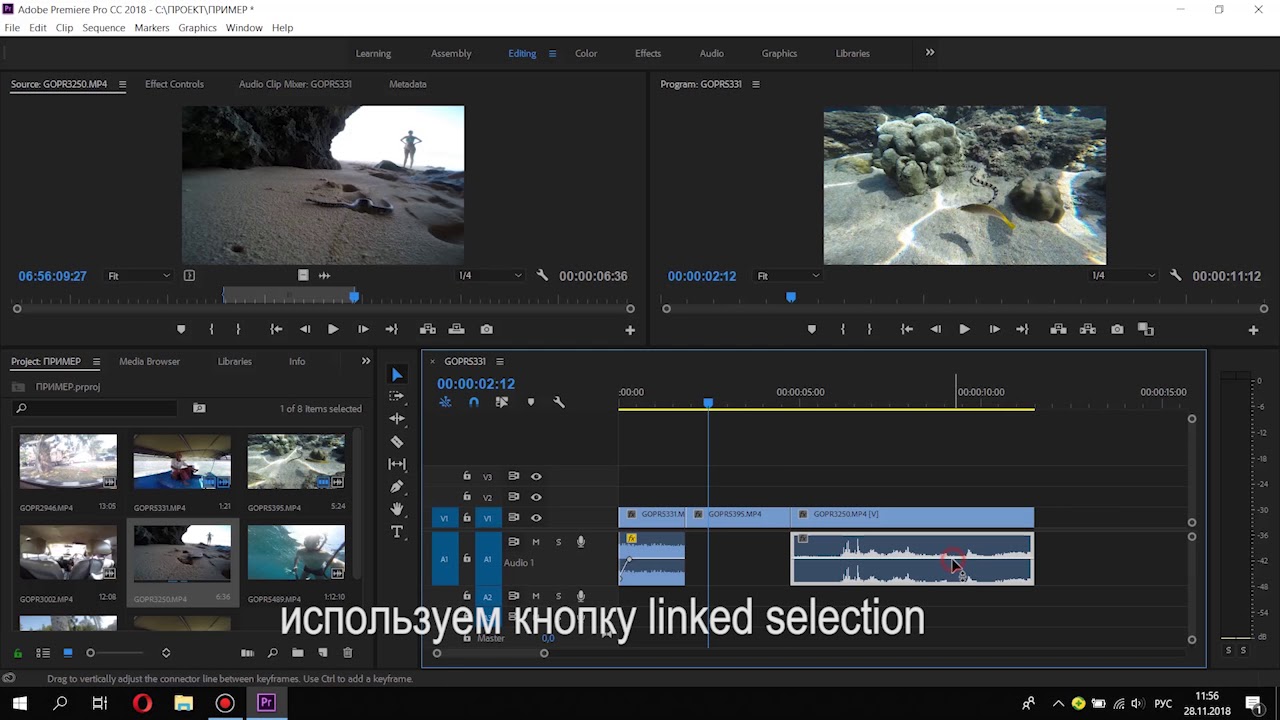Toggle nest sequences insert mode button

(x=445, y=402)
